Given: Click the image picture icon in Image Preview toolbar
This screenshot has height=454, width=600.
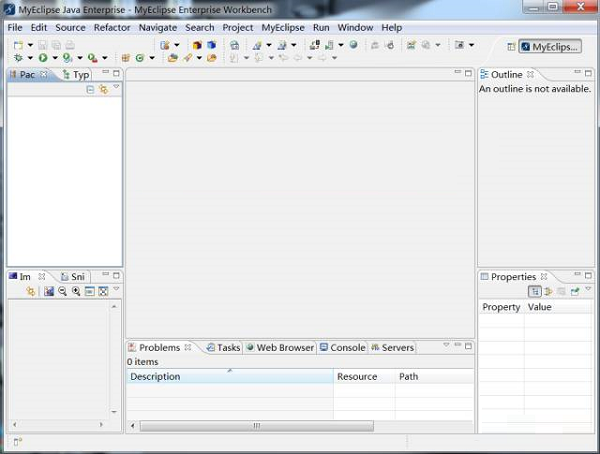Looking at the screenshot, I should 49,291.
